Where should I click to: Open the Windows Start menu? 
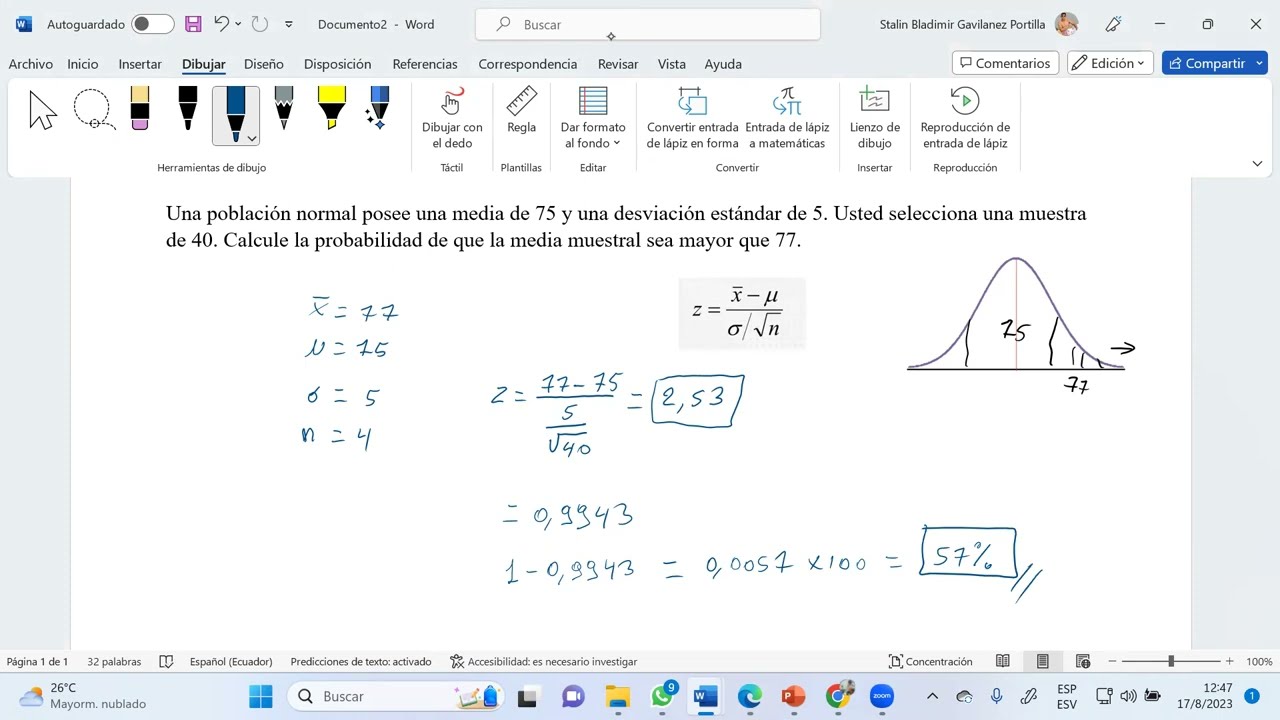tap(261, 696)
